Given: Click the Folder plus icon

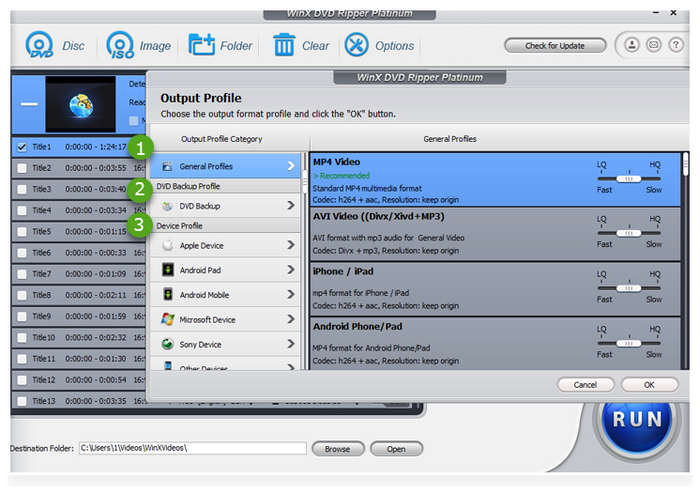Looking at the screenshot, I should [201, 45].
